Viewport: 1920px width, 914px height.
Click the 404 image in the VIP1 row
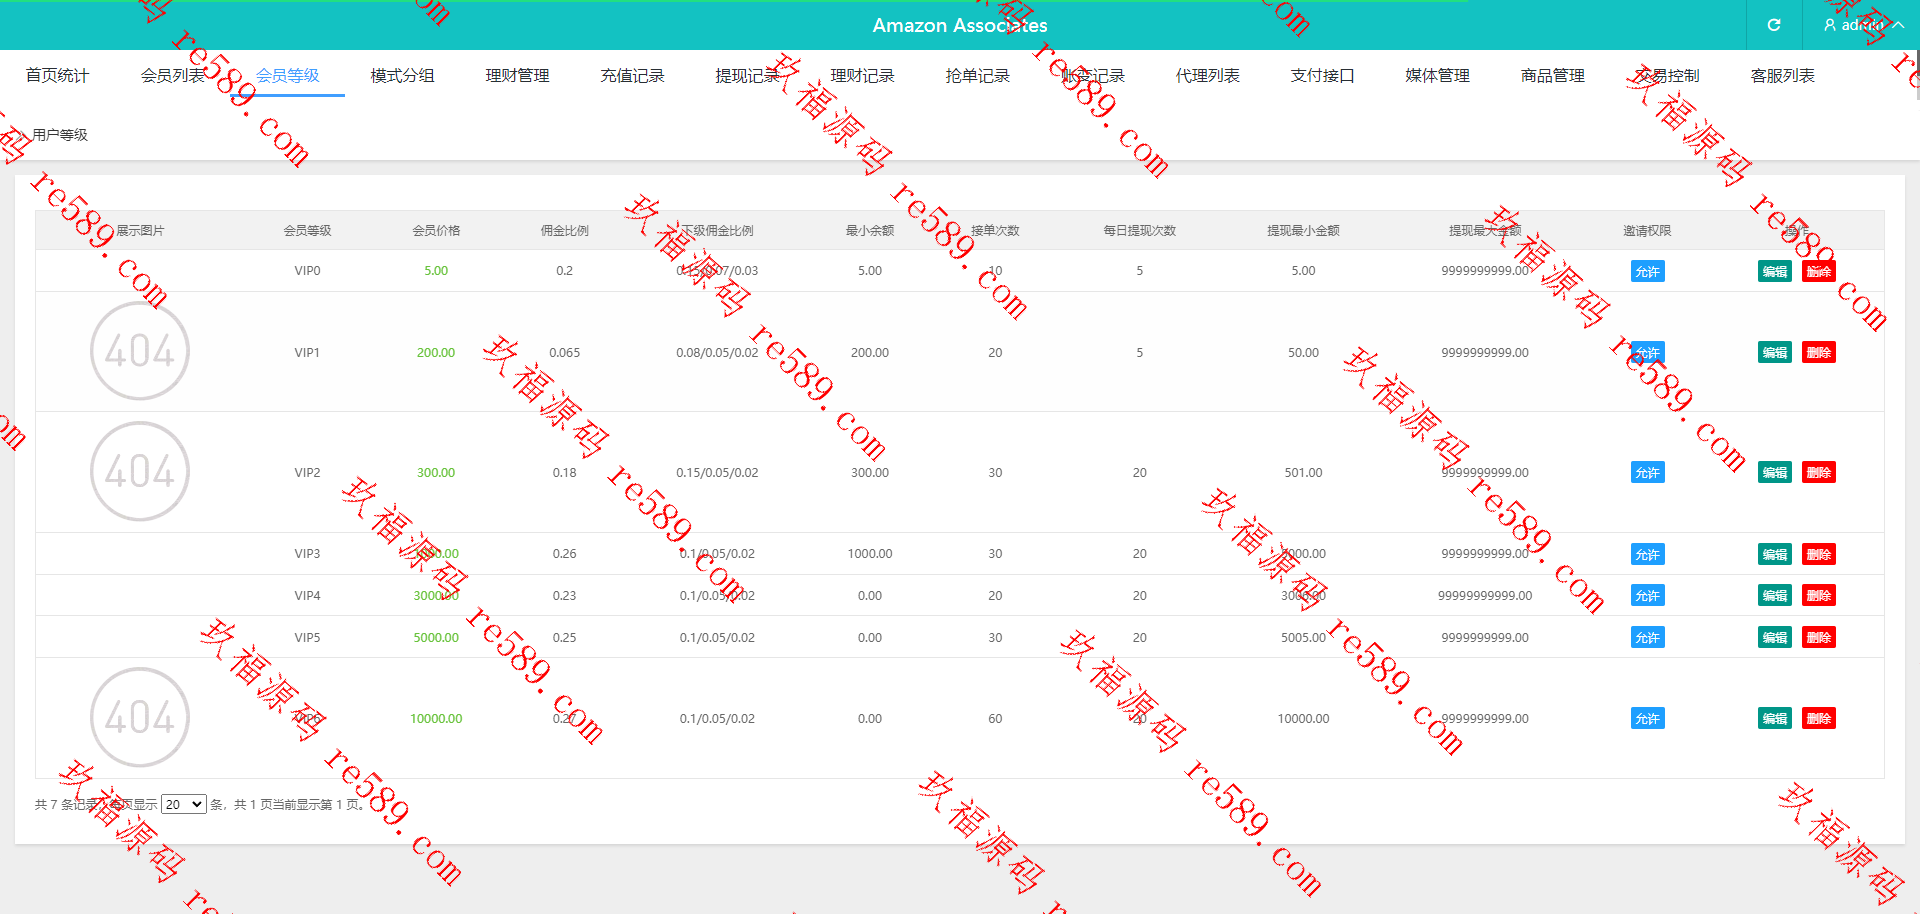point(140,351)
